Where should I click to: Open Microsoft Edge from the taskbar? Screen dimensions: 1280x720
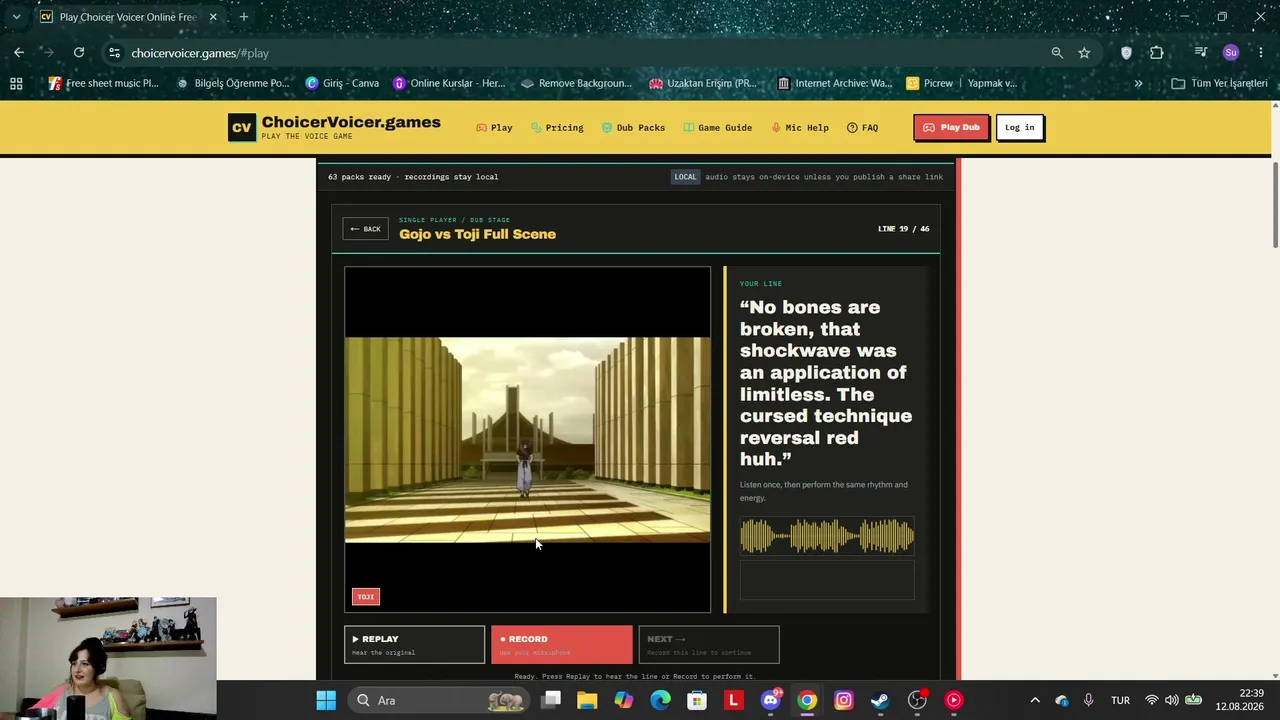660,700
